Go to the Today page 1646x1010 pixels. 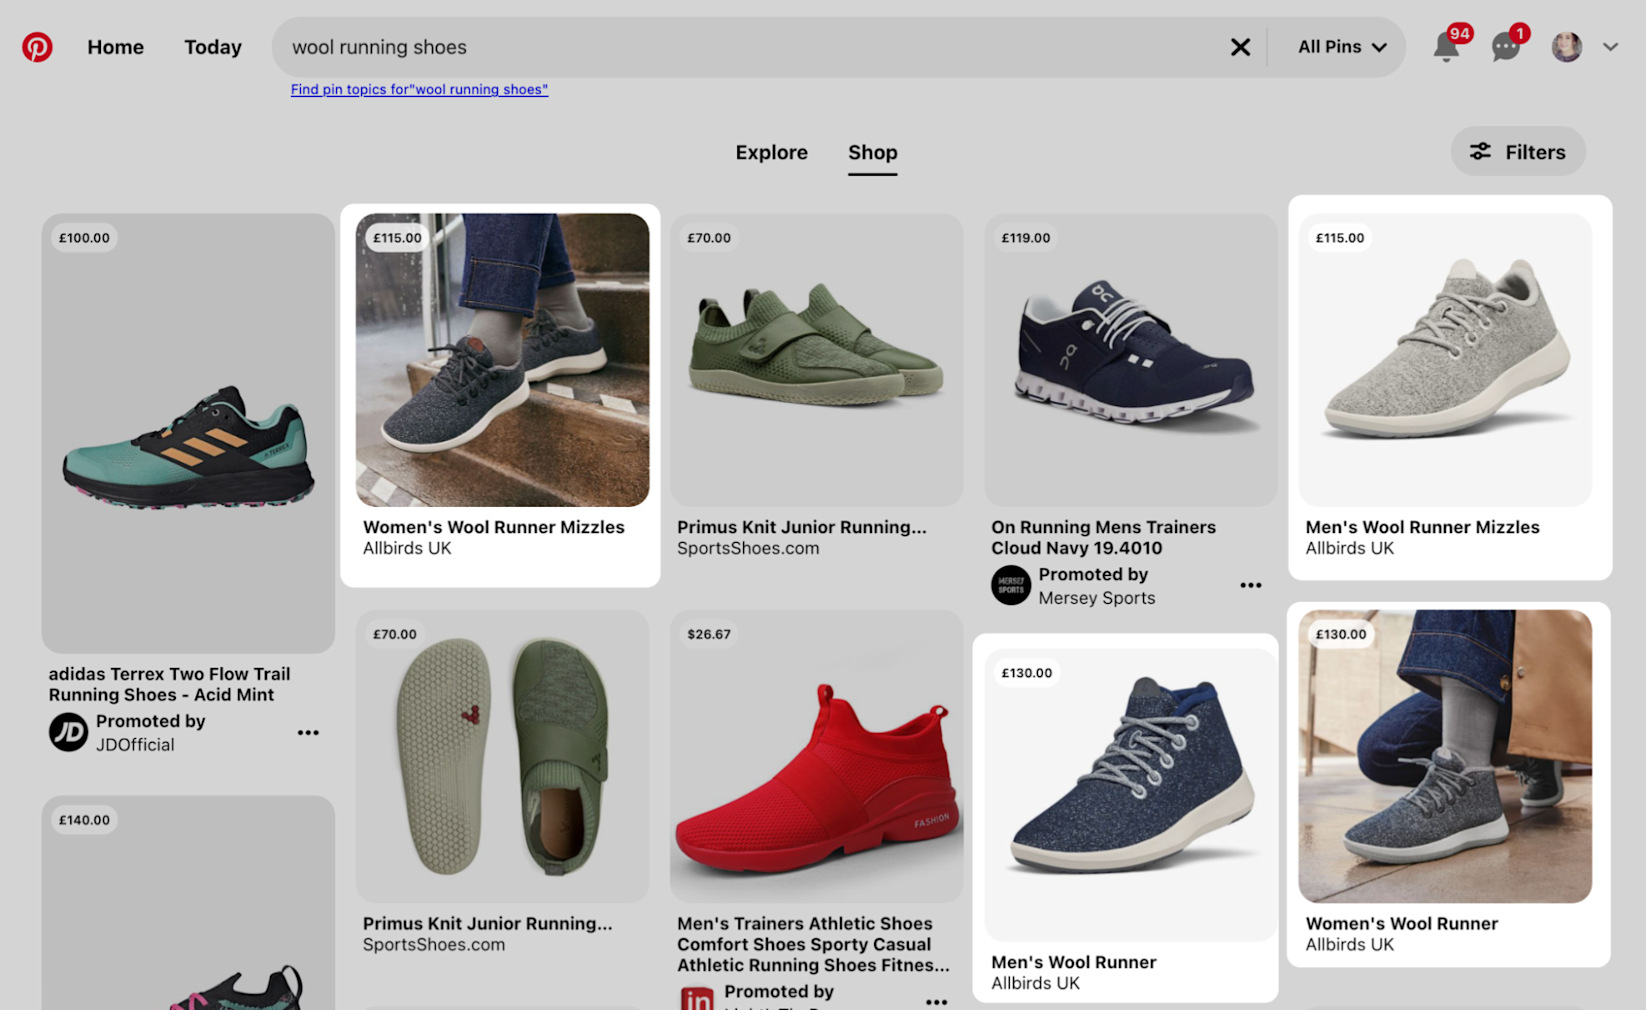pos(213,47)
